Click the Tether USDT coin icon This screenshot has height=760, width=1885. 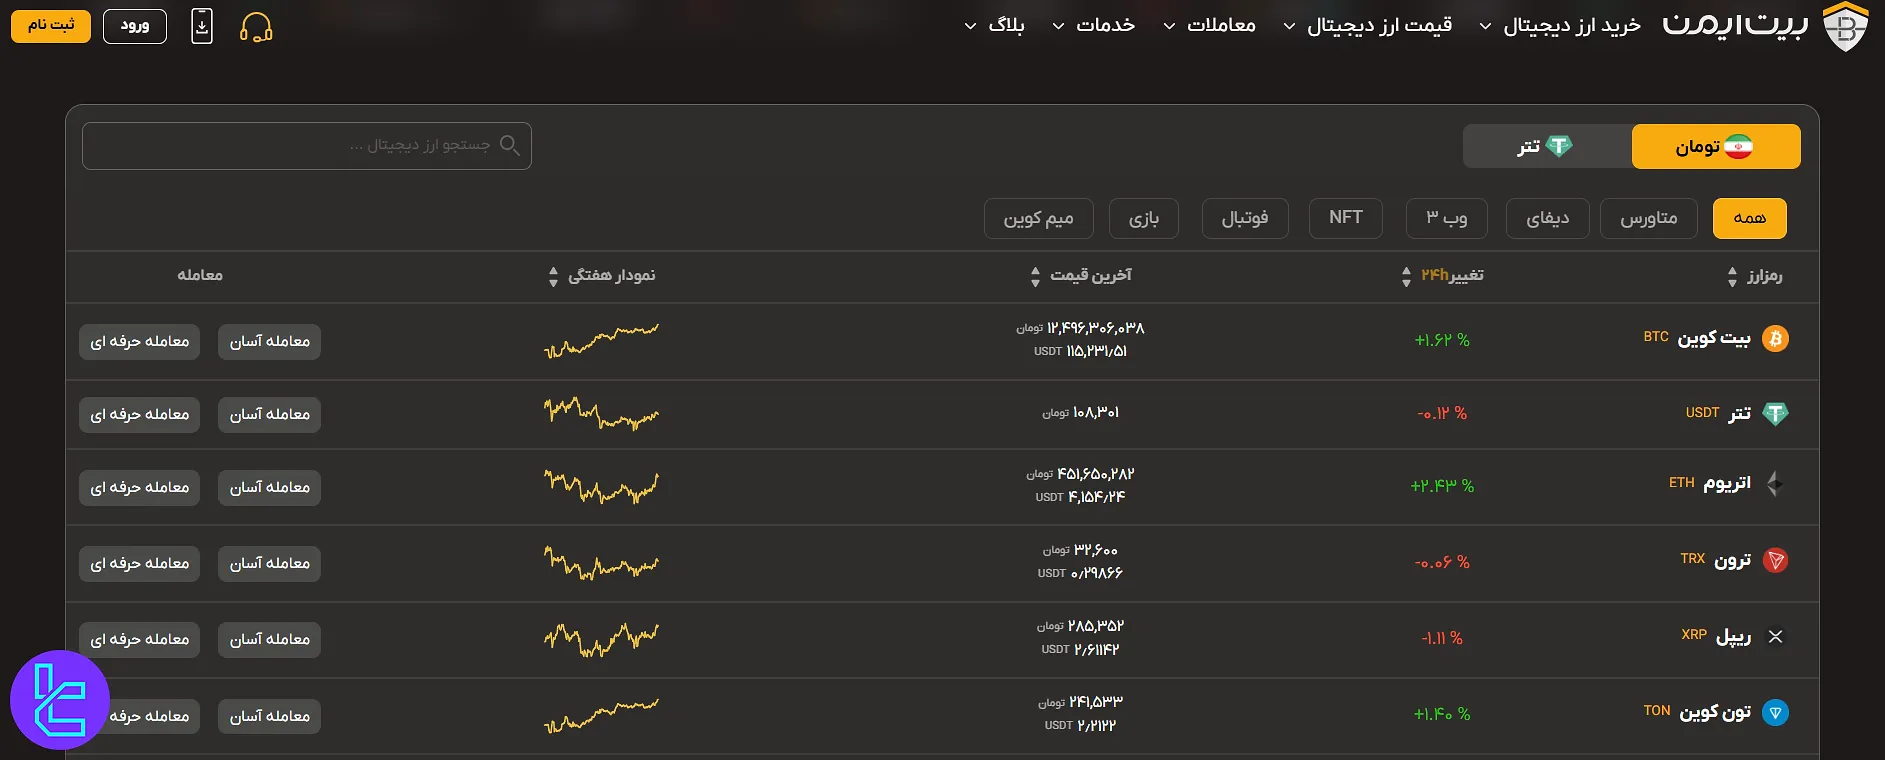pyautogui.click(x=1775, y=413)
